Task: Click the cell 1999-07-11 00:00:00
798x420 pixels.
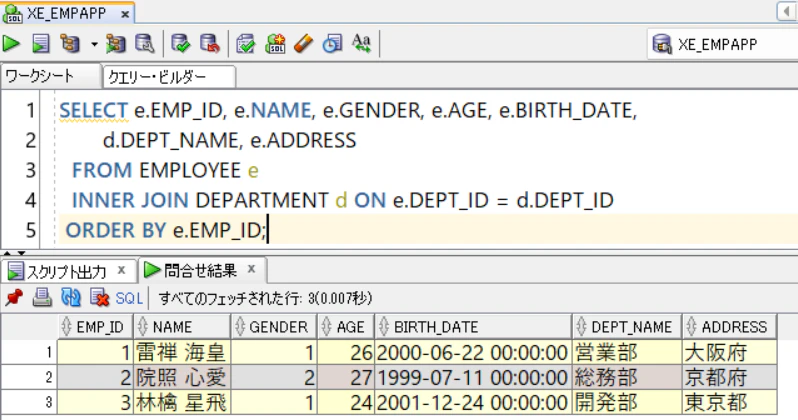Action: pyautogui.click(x=473, y=377)
